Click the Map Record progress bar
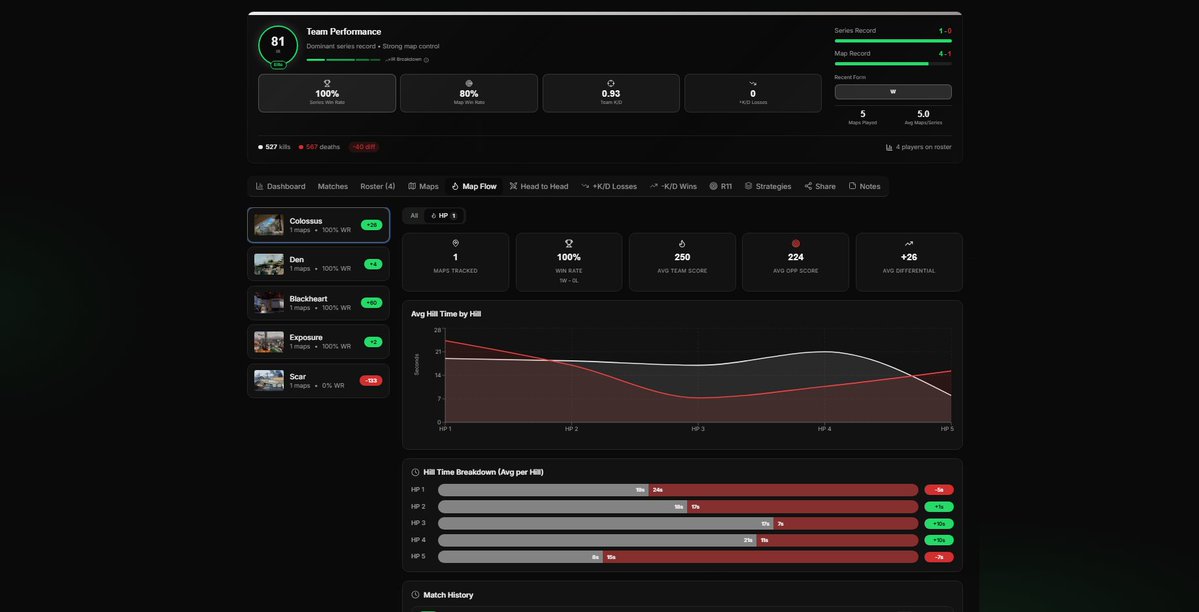The image size is (1199, 612). (893, 63)
